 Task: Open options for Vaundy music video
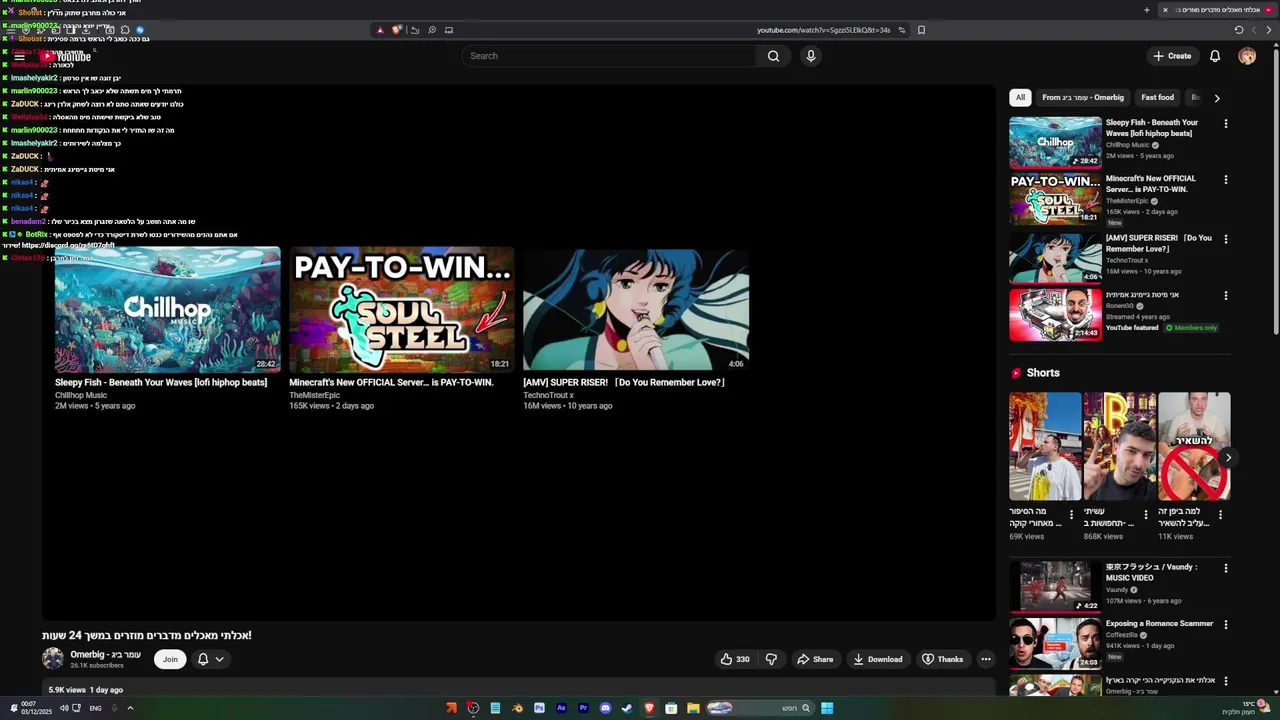[1226, 568]
